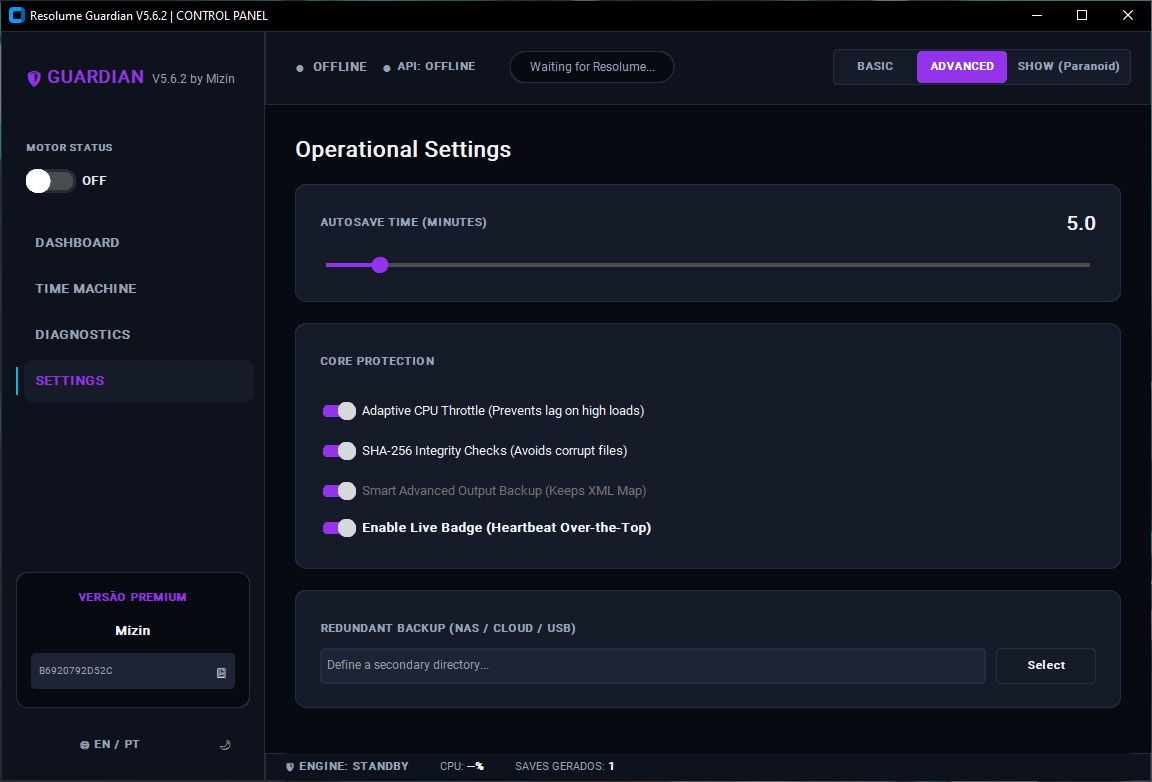The width and height of the screenshot is (1152, 782).
Task: Click the Resolume Guardian title bar app icon
Action: (x=16, y=15)
